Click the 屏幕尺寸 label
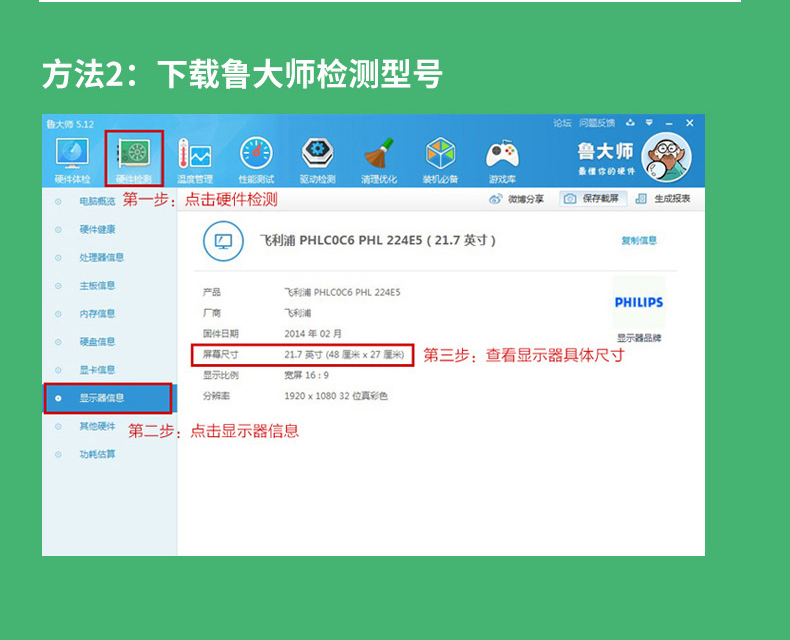 click(221, 355)
